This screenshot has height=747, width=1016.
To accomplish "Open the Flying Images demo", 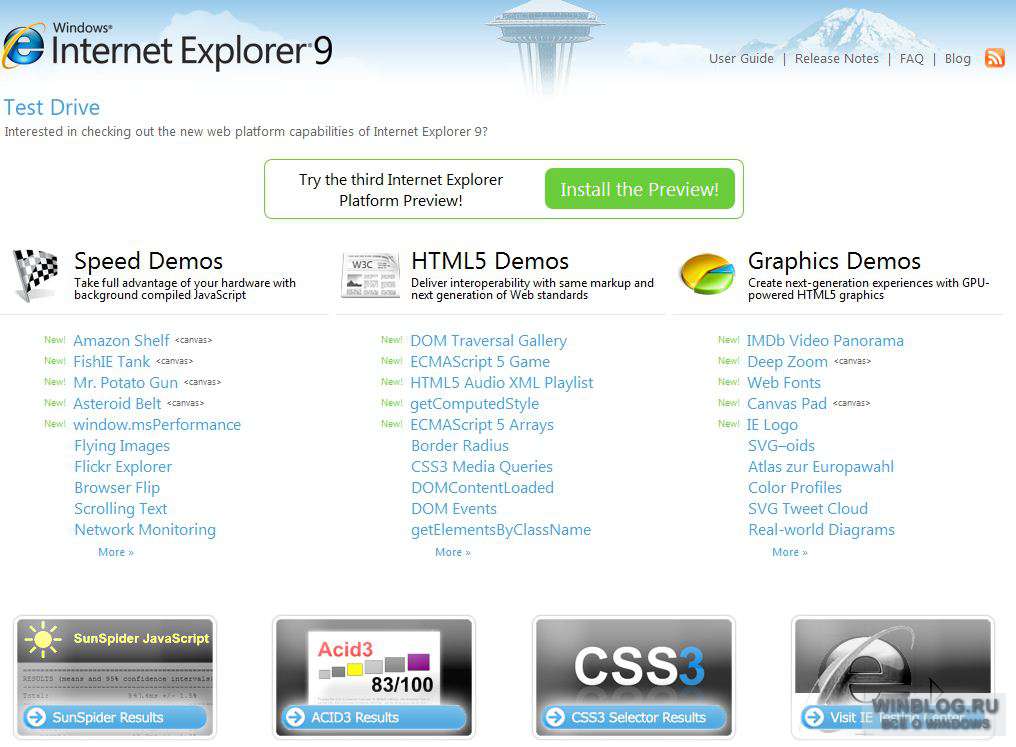I will point(122,446).
